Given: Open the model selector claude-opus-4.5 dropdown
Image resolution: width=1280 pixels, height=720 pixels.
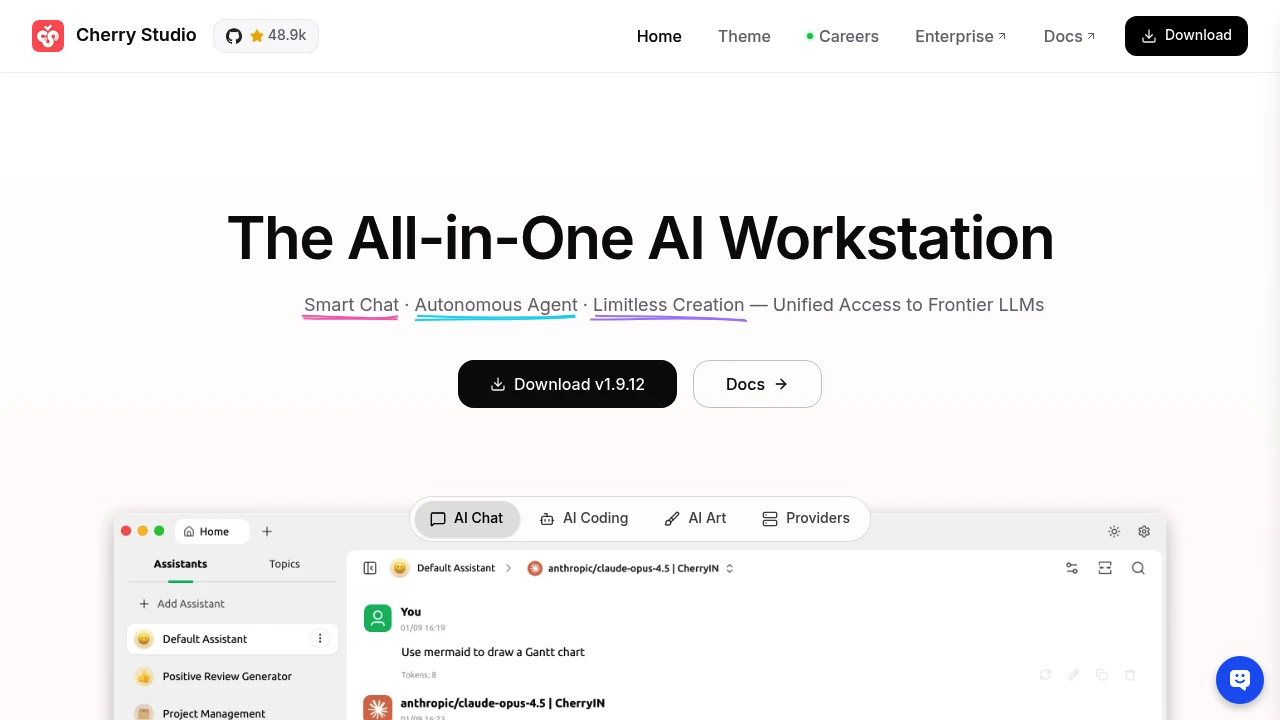Looking at the screenshot, I should click(x=631, y=568).
